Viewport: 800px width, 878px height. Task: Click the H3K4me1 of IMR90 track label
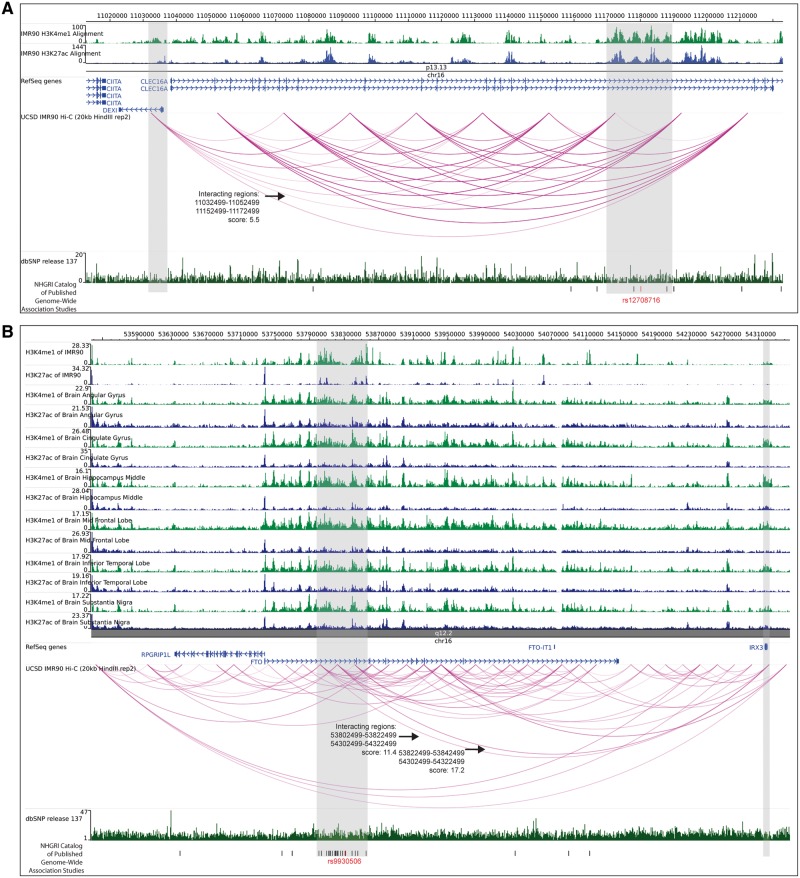[54, 353]
